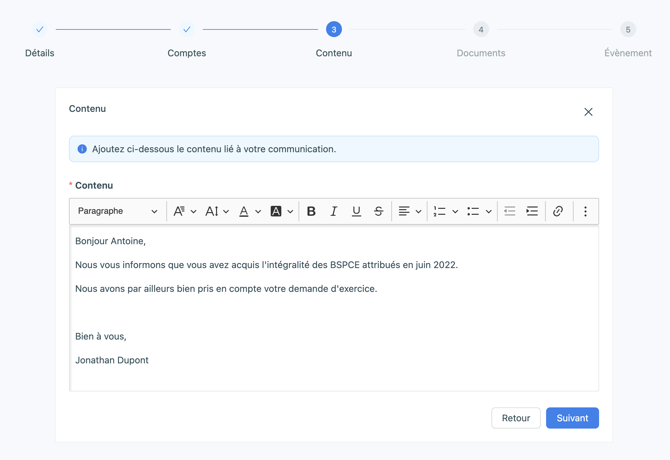Open the font size dropdown
The image size is (670, 460).
coord(217,211)
